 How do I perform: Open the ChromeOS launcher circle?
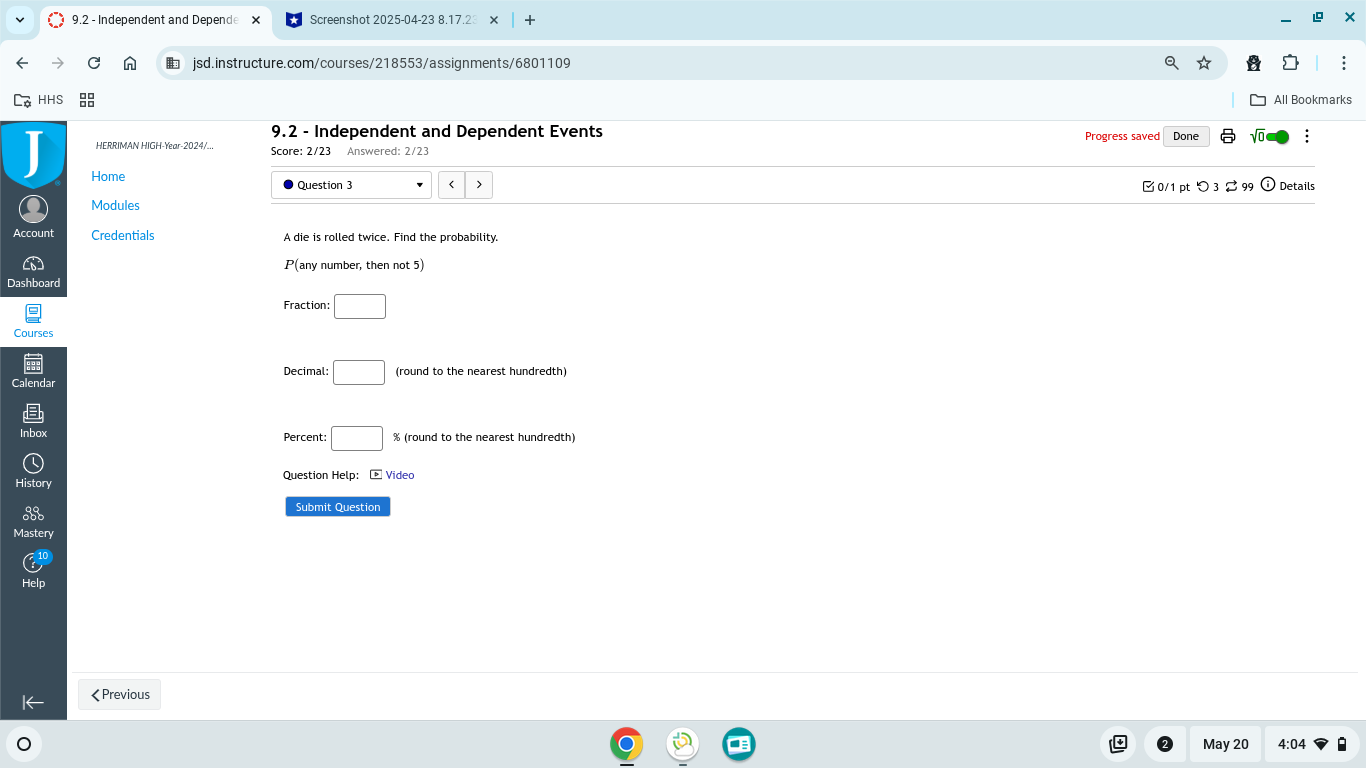[x=24, y=744]
